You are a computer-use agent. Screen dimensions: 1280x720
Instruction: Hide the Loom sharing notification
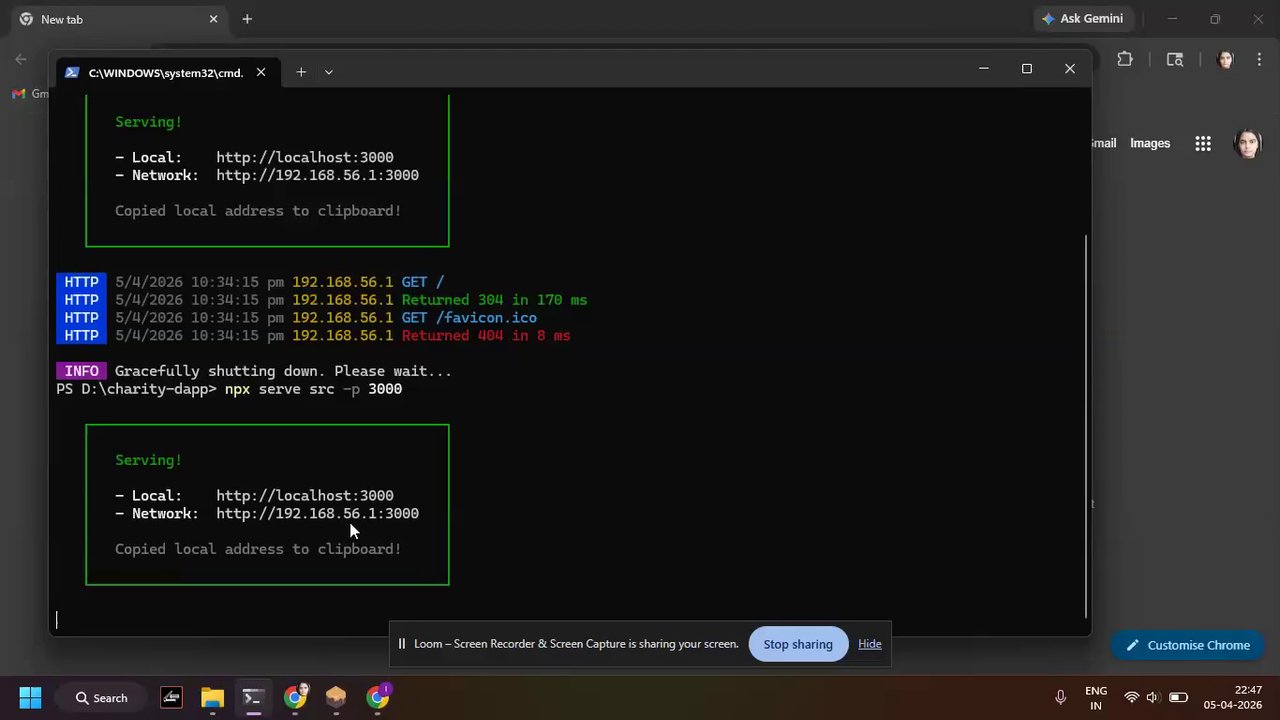(x=870, y=644)
